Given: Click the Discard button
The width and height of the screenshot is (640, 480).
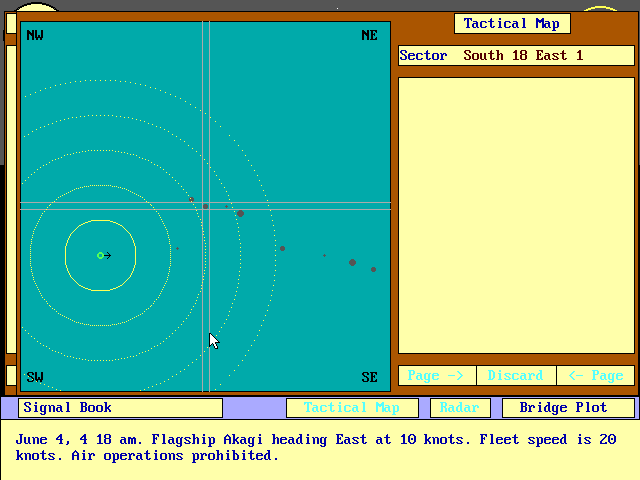Looking at the screenshot, I should pos(516,376).
